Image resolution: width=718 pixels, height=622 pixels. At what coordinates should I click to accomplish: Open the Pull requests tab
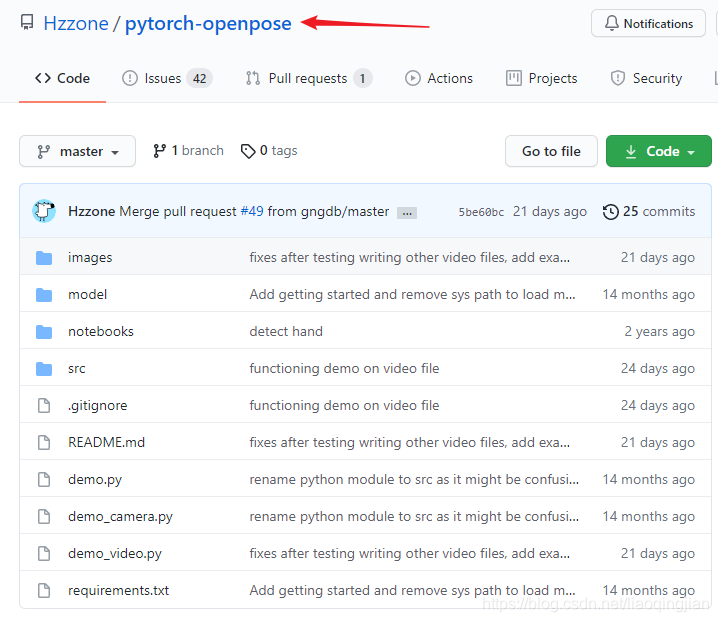[309, 78]
